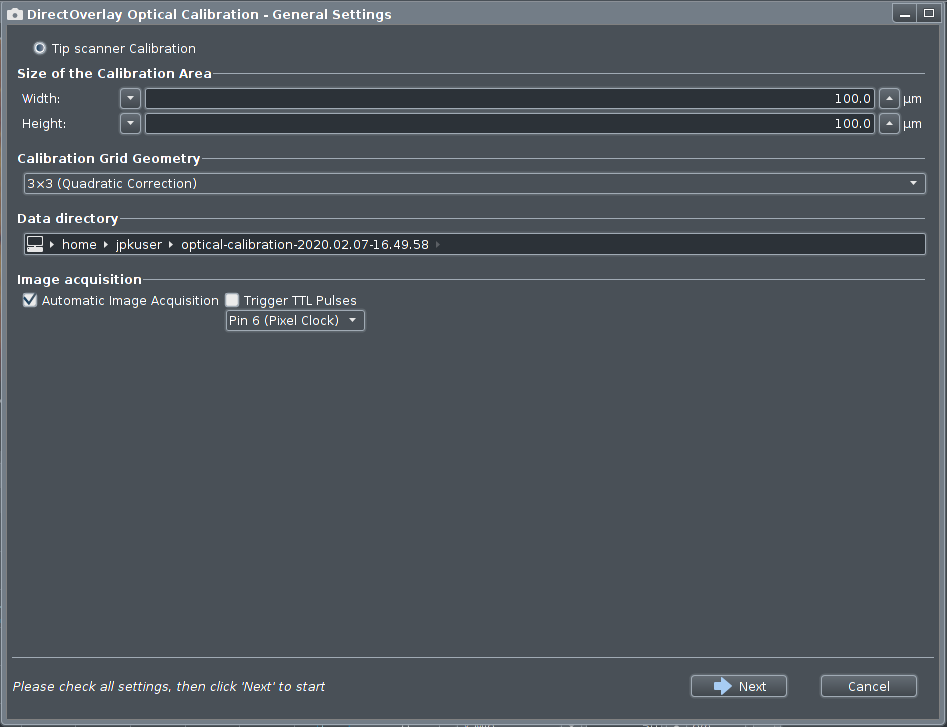Enable Trigger TTL Pulses checkbox
The image size is (947, 727).
pos(232,300)
